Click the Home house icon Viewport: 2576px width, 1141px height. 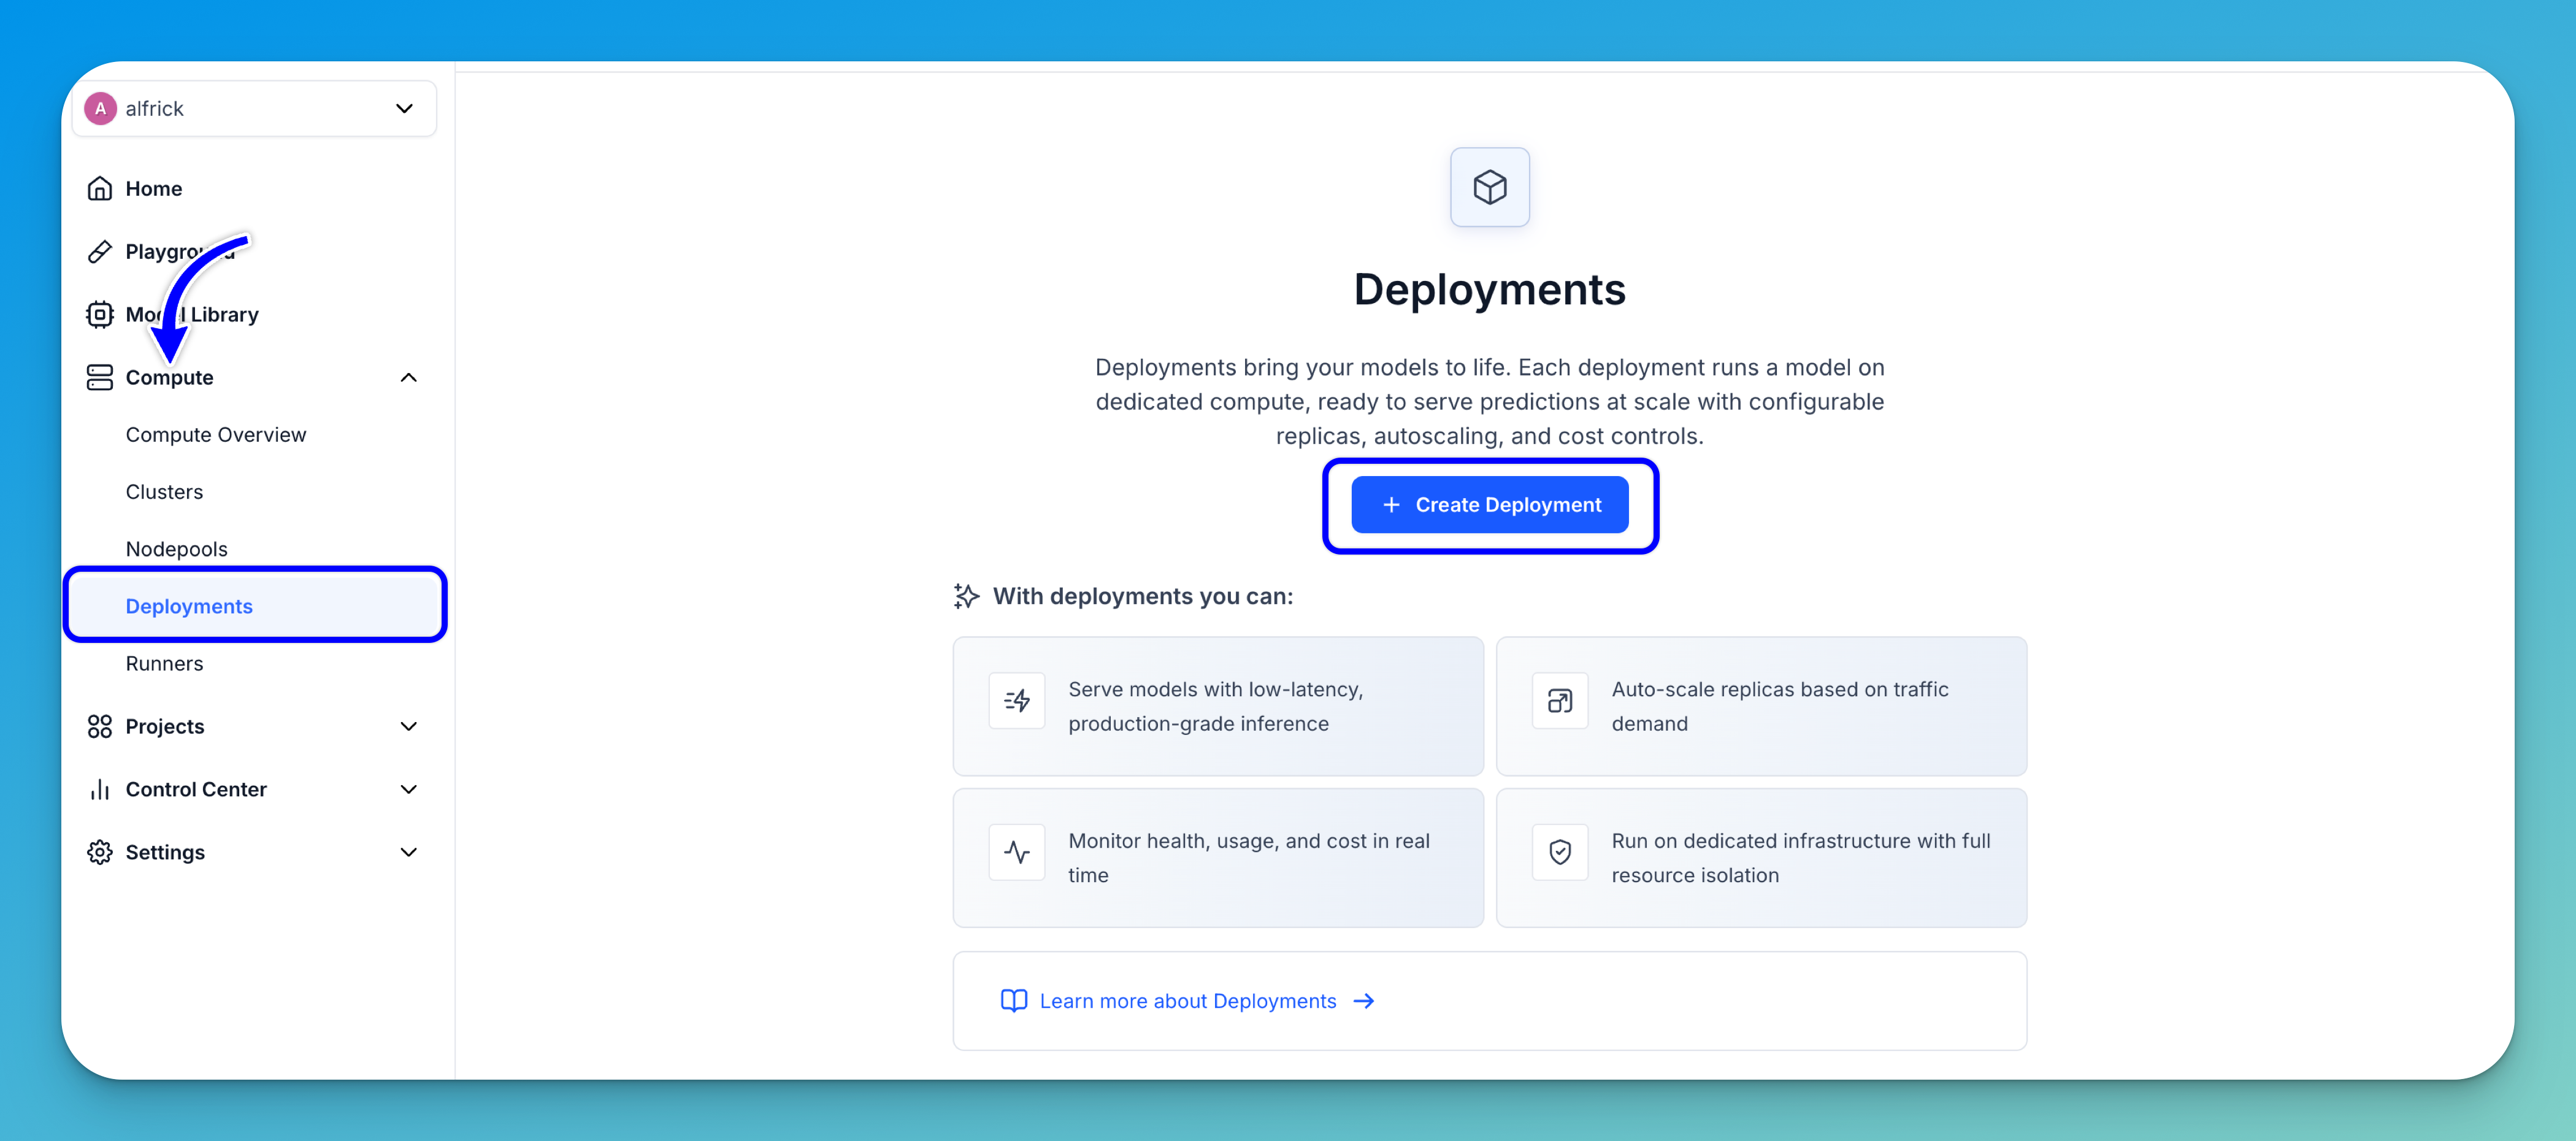coord(99,189)
